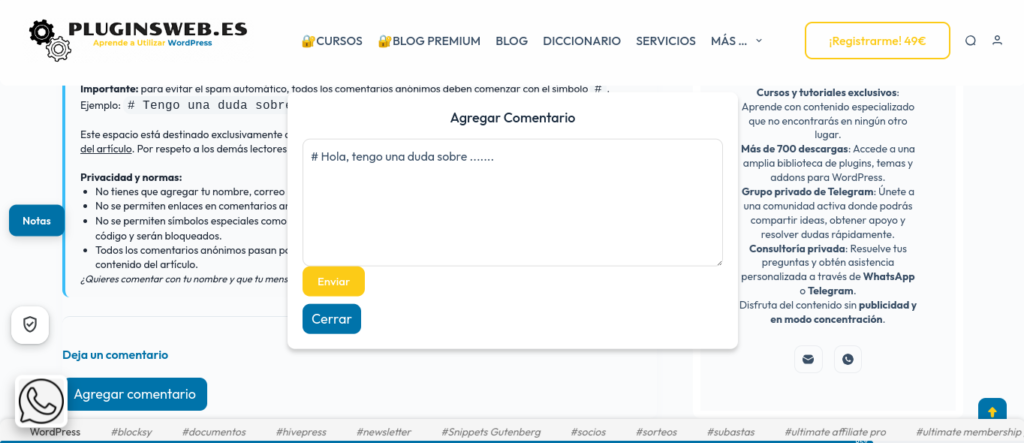1024x443 pixels.
Task: Click the WordPress tag in bottom bar
Action: tap(55, 432)
